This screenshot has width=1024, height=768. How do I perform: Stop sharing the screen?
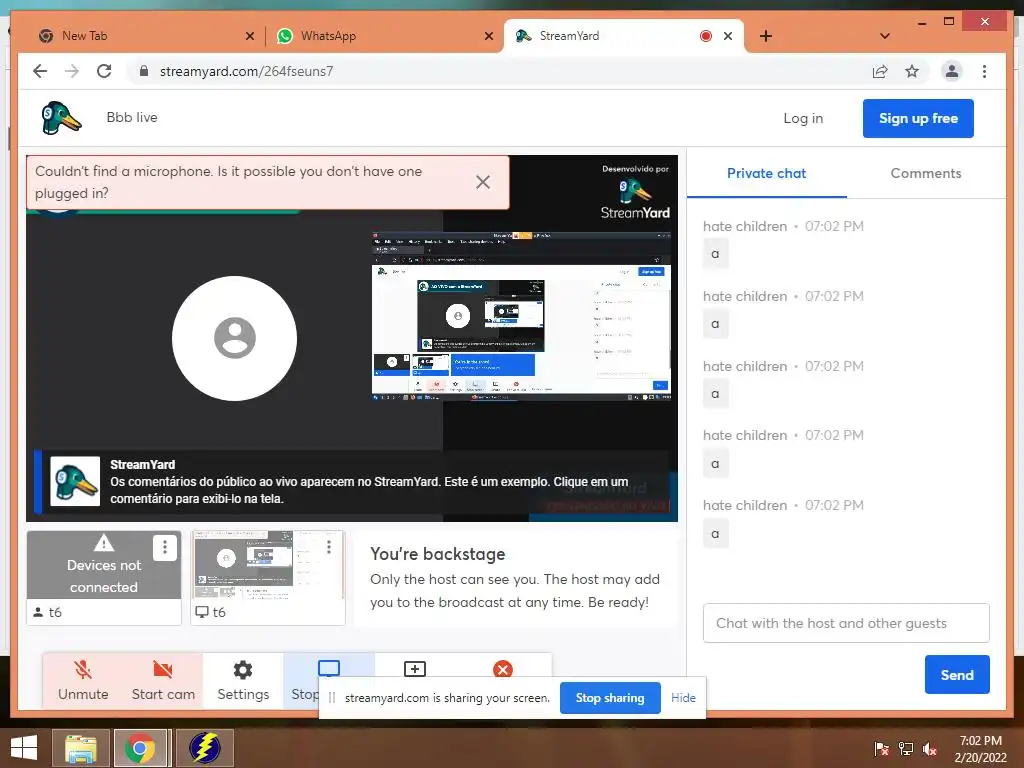pyautogui.click(x=610, y=697)
